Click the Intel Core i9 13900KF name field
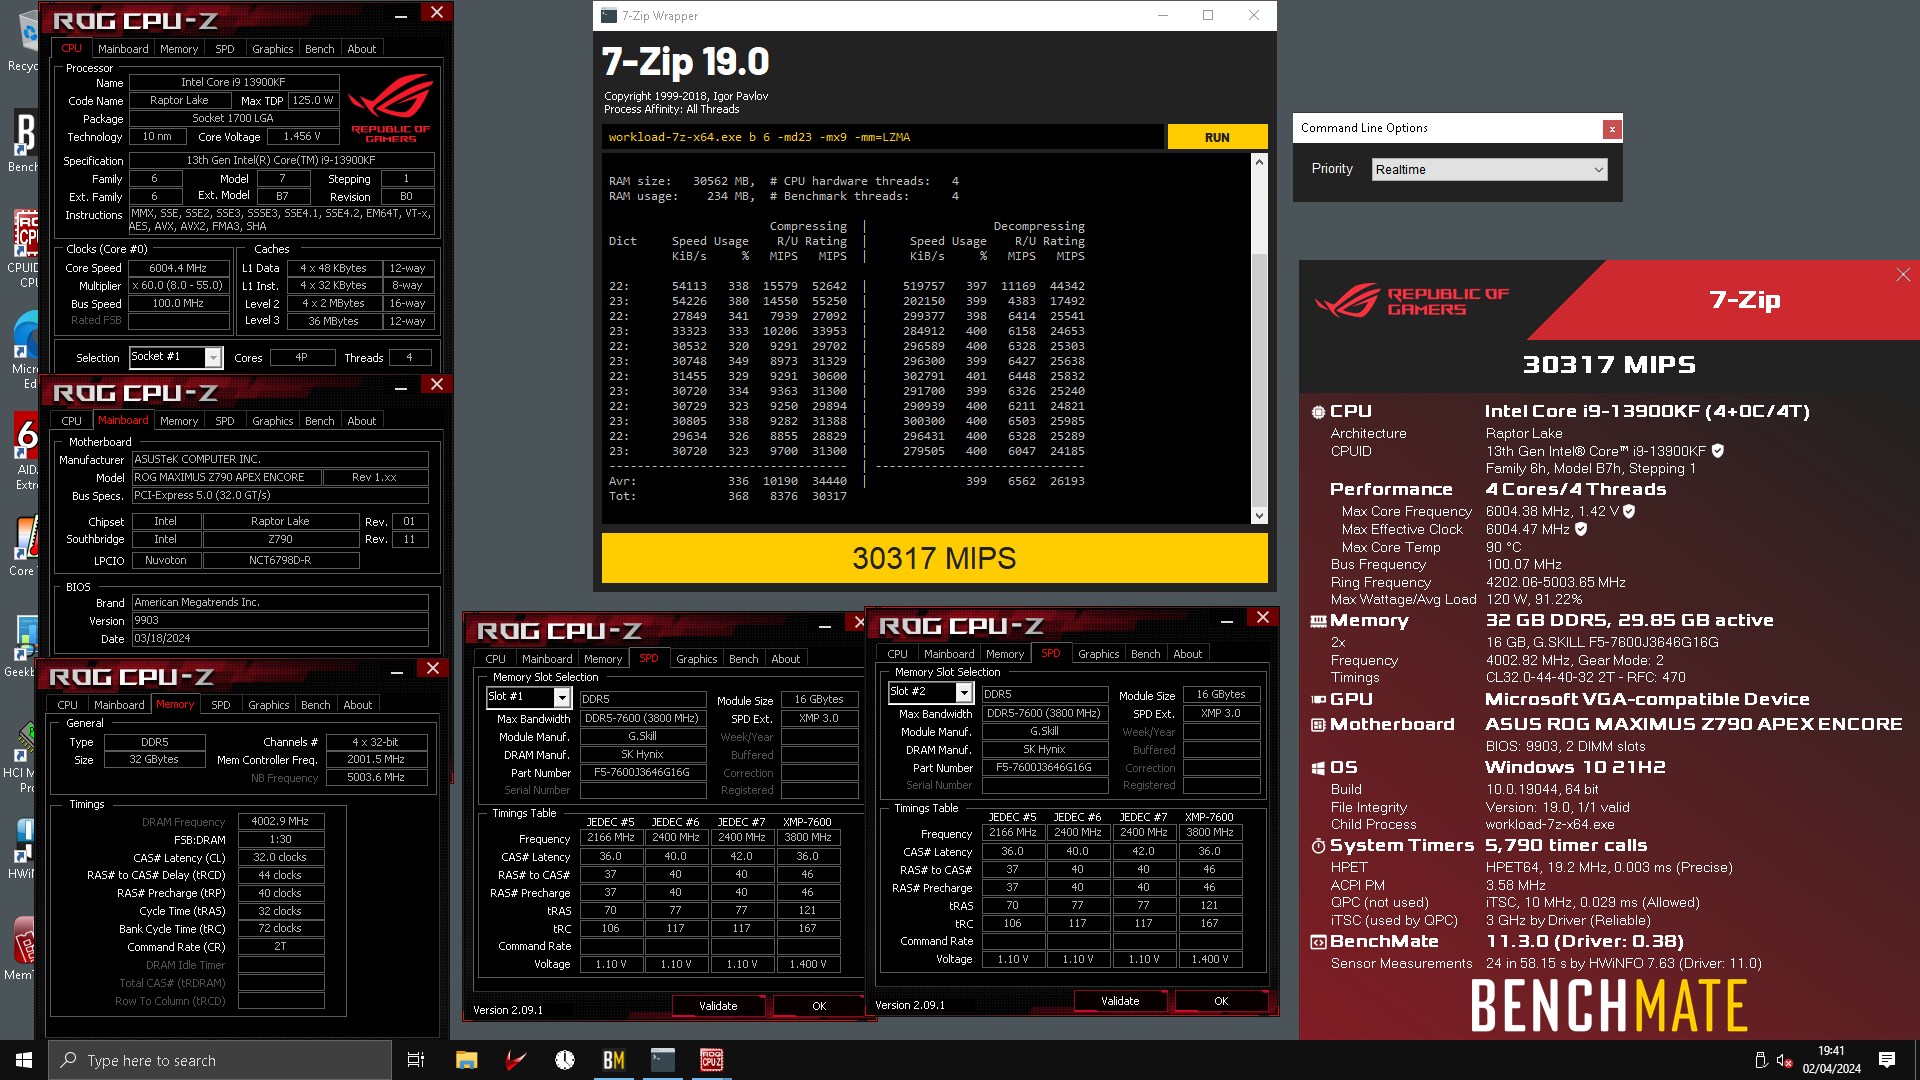The height and width of the screenshot is (1080, 1920). (x=233, y=83)
